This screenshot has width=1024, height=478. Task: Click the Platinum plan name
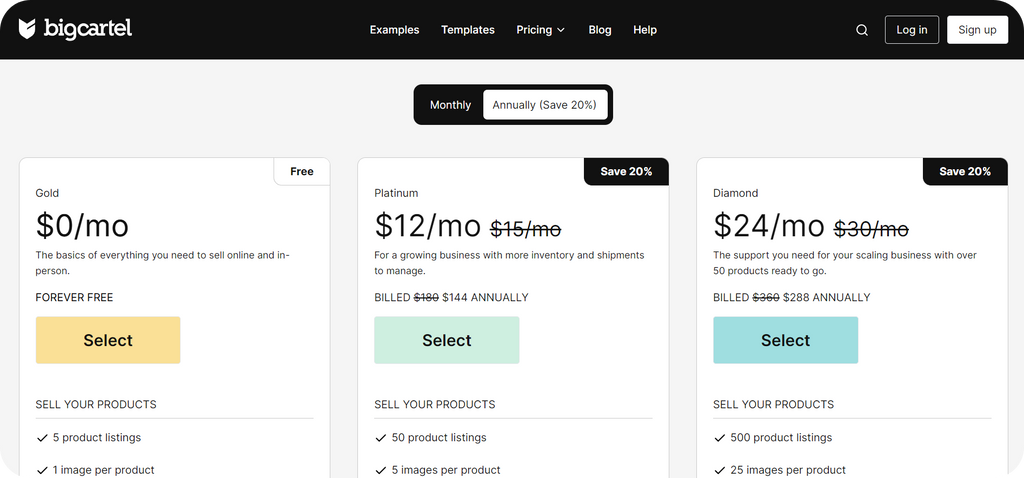[396, 193]
